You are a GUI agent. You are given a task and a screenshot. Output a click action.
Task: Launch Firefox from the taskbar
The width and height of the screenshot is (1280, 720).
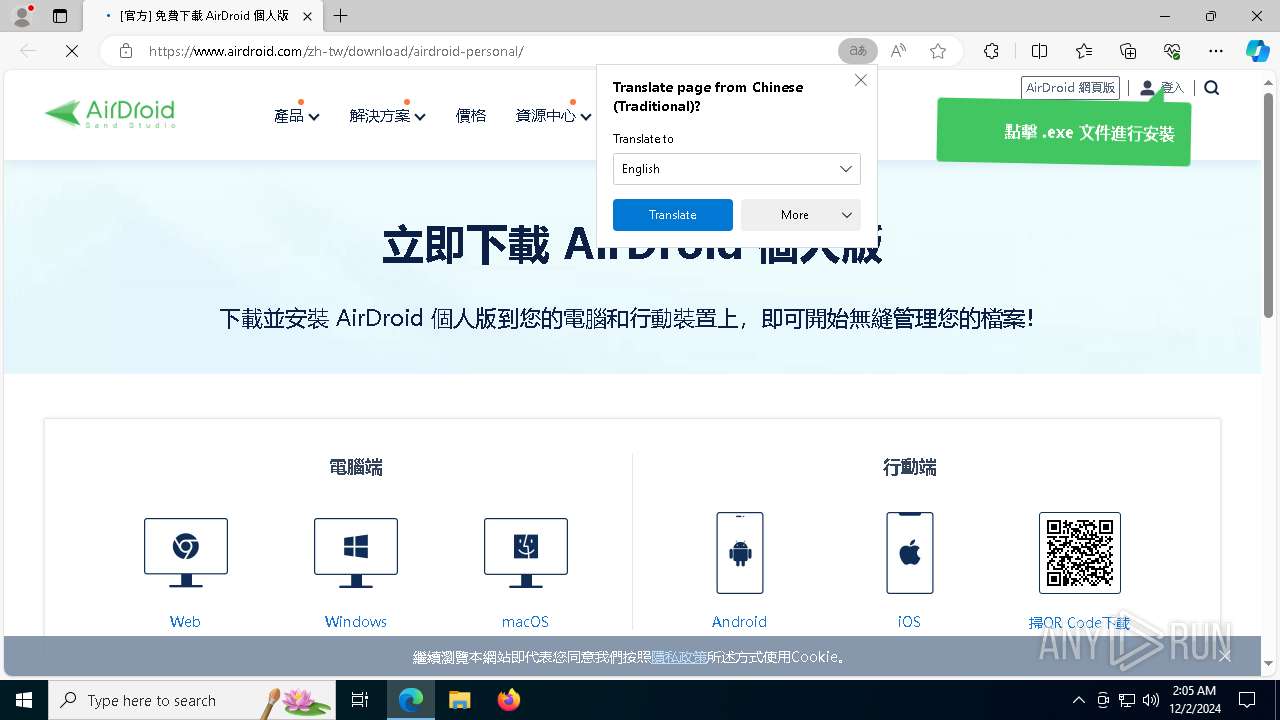tap(509, 700)
